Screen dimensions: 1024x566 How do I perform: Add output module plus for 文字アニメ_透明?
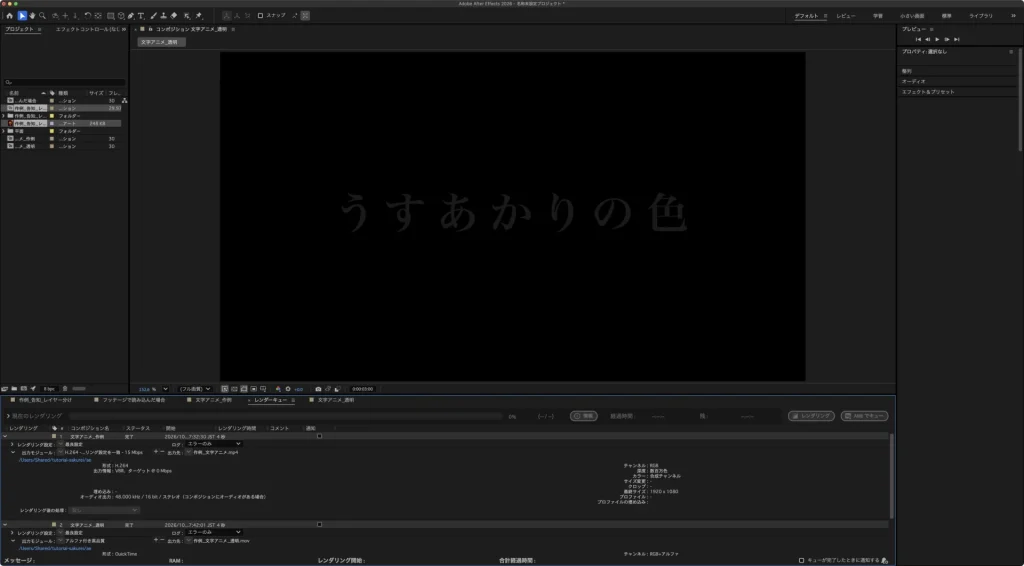155,541
